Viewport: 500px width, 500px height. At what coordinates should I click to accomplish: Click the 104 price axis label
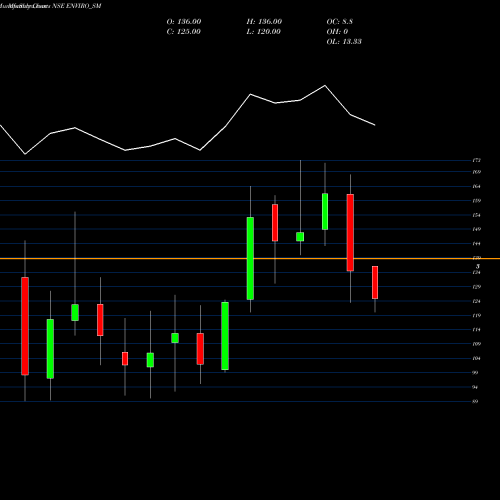pos(477,358)
